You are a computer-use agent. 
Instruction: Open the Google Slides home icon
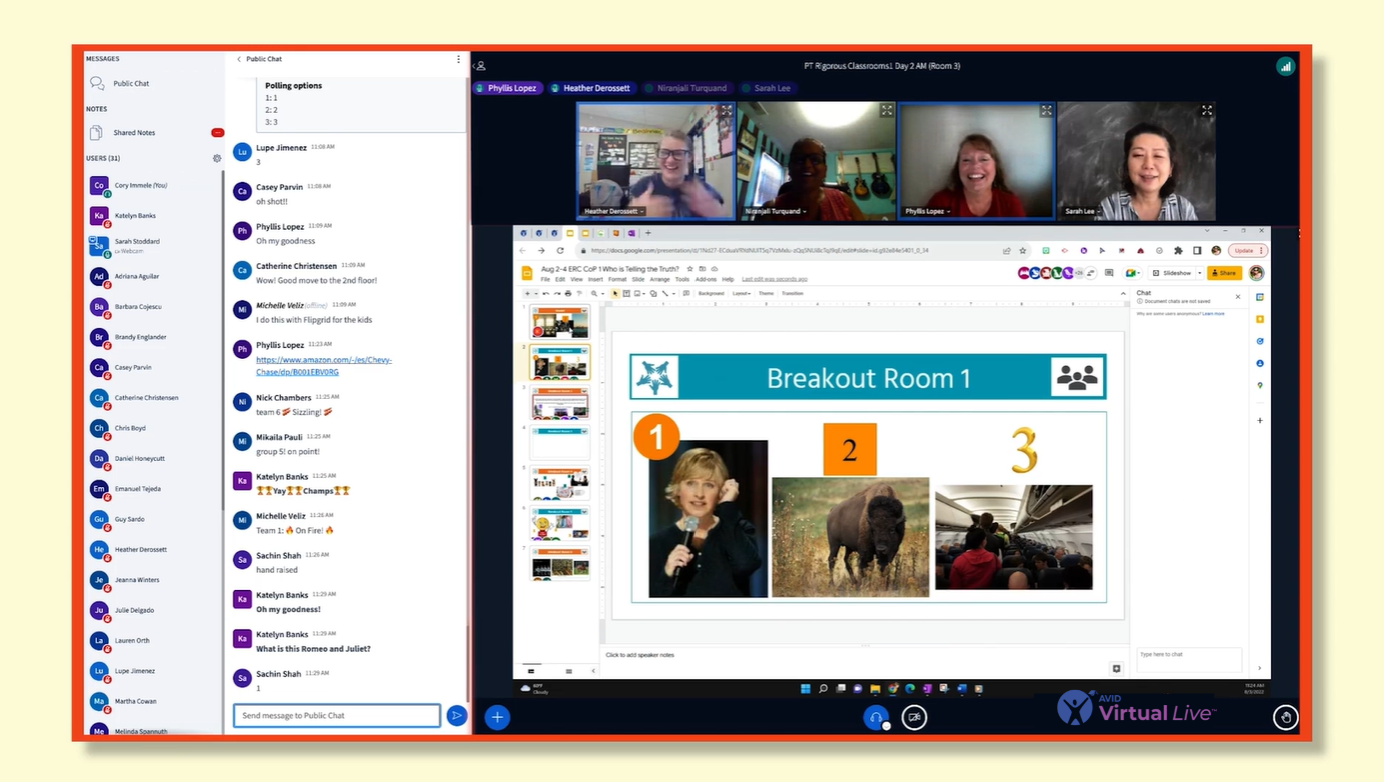click(x=528, y=273)
